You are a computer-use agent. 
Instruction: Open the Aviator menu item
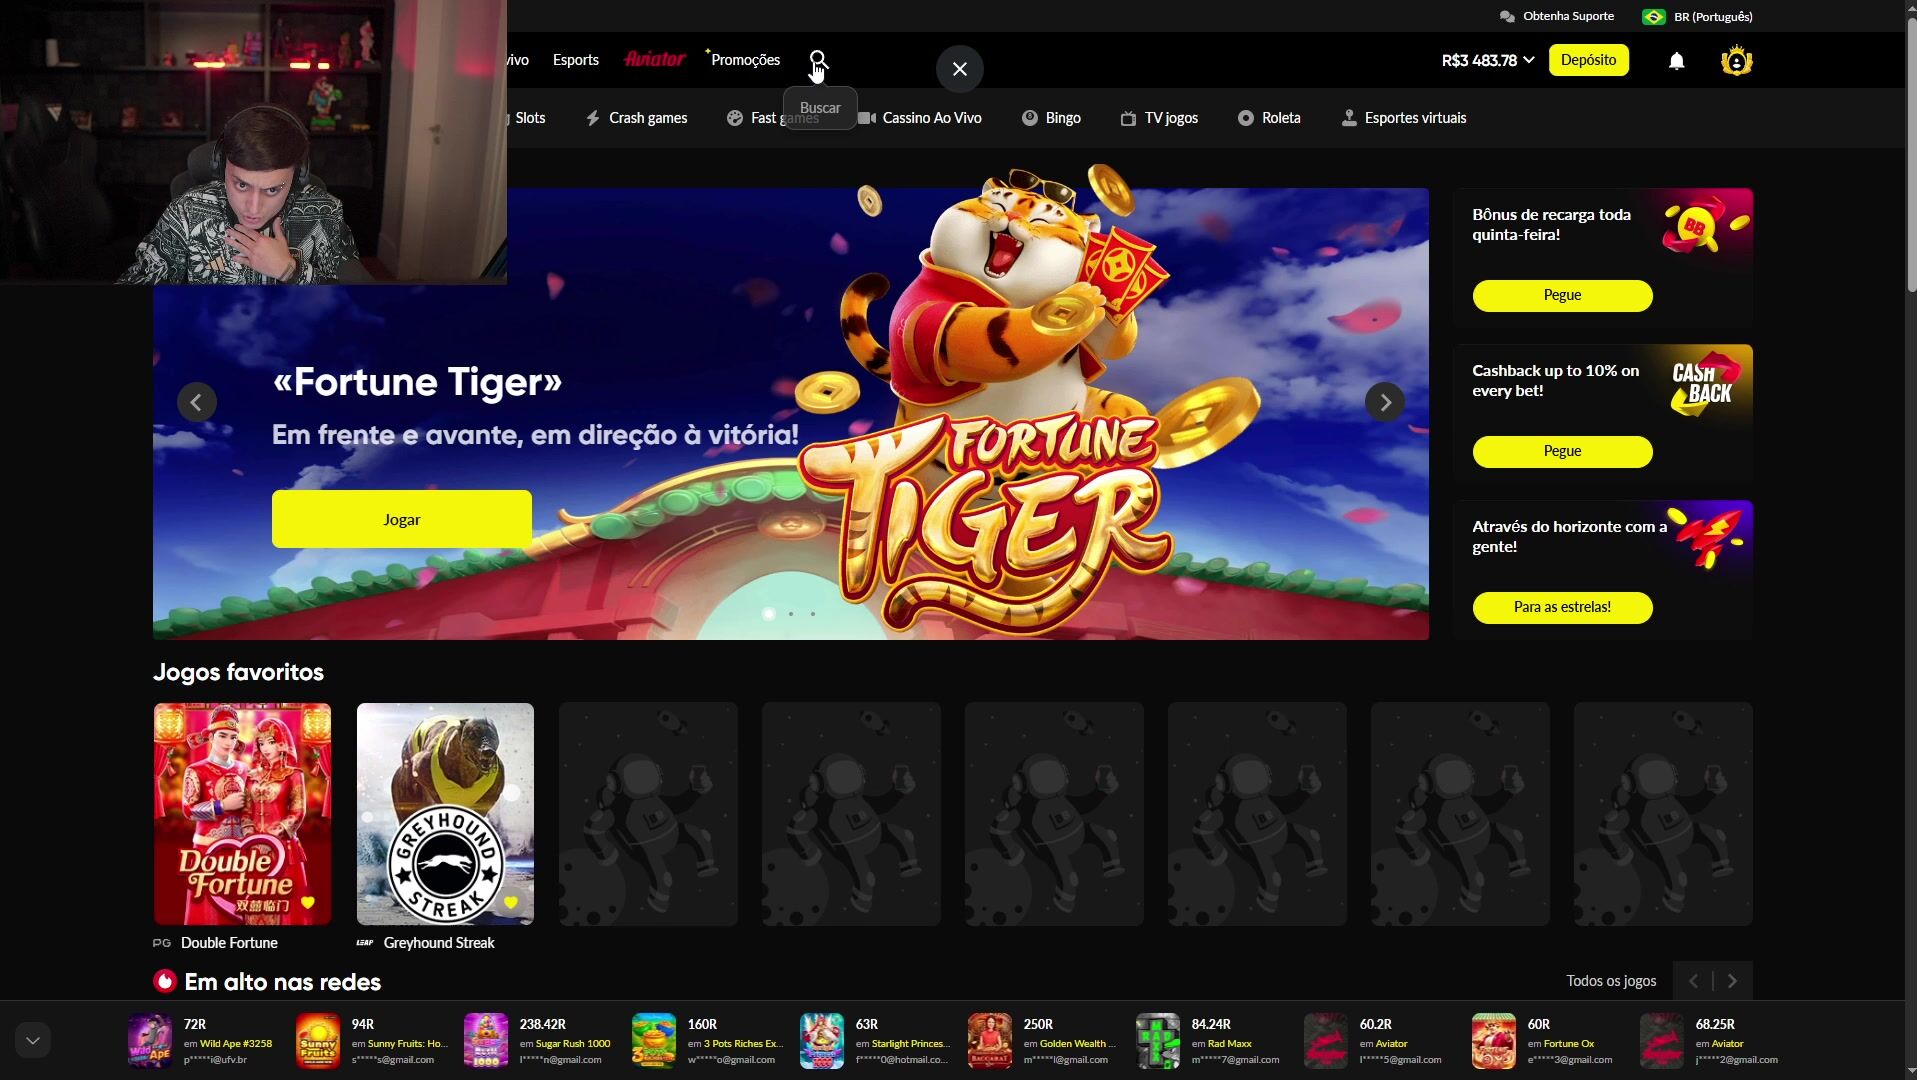[655, 59]
